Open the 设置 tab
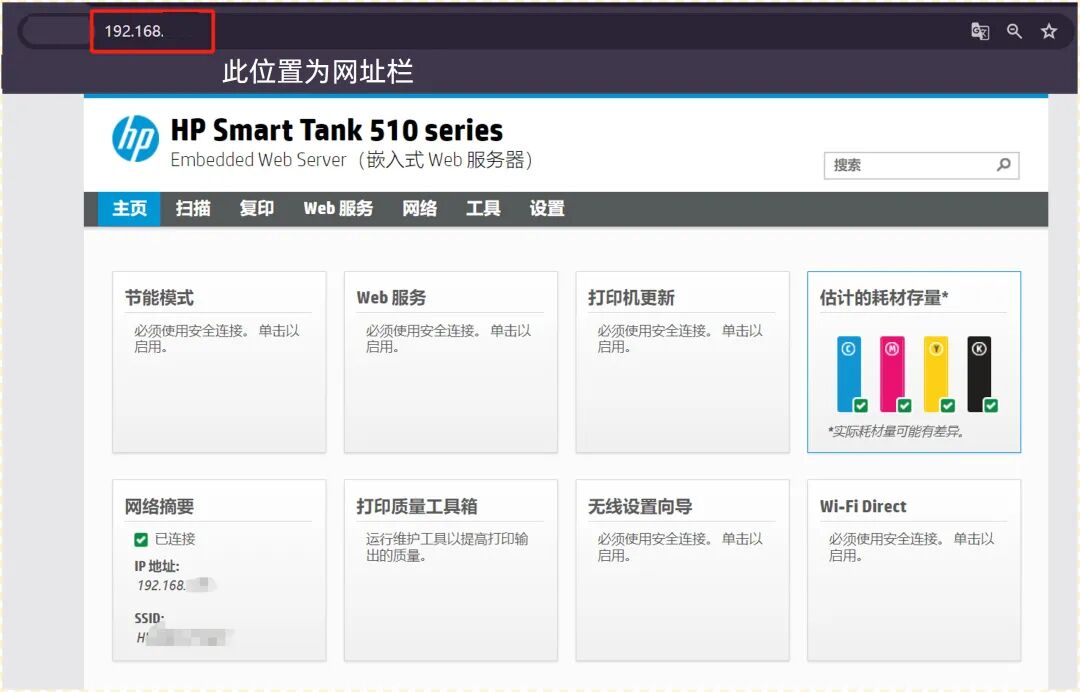Screen dimensions: 1080x692 click(547, 209)
